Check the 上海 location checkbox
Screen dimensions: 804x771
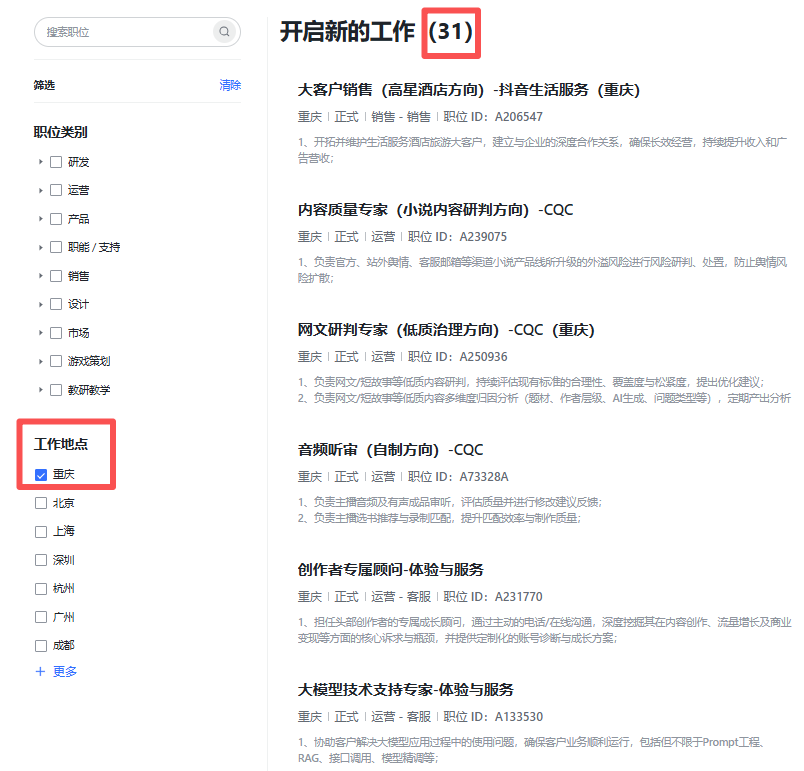[41, 532]
